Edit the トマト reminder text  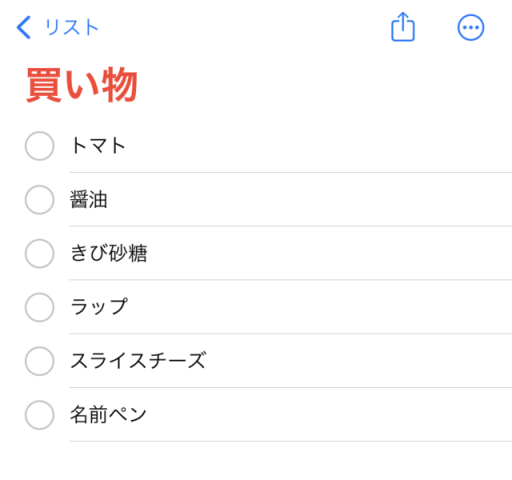point(98,146)
